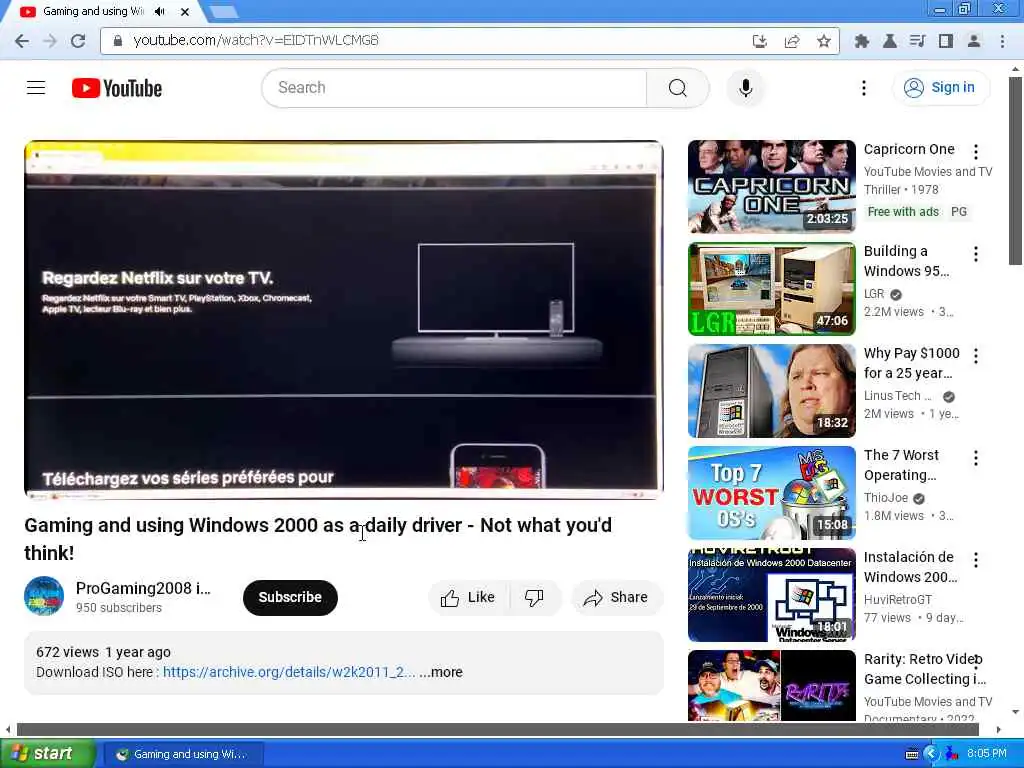The height and width of the screenshot is (768, 1024).
Task: Open options for The 7 Worst Operating video
Action: [x=976, y=458]
